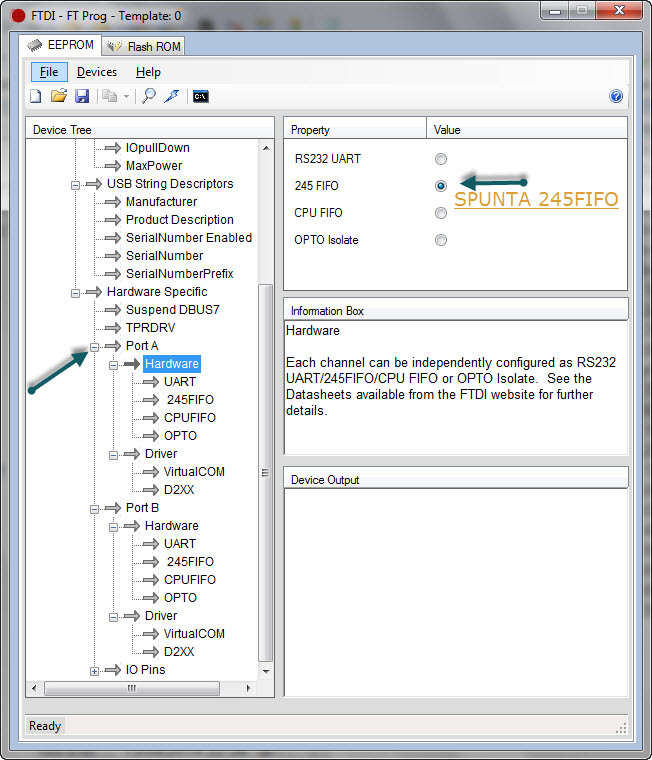
Task: Select CPUFIFO under Port A Hardware
Action: (190, 417)
